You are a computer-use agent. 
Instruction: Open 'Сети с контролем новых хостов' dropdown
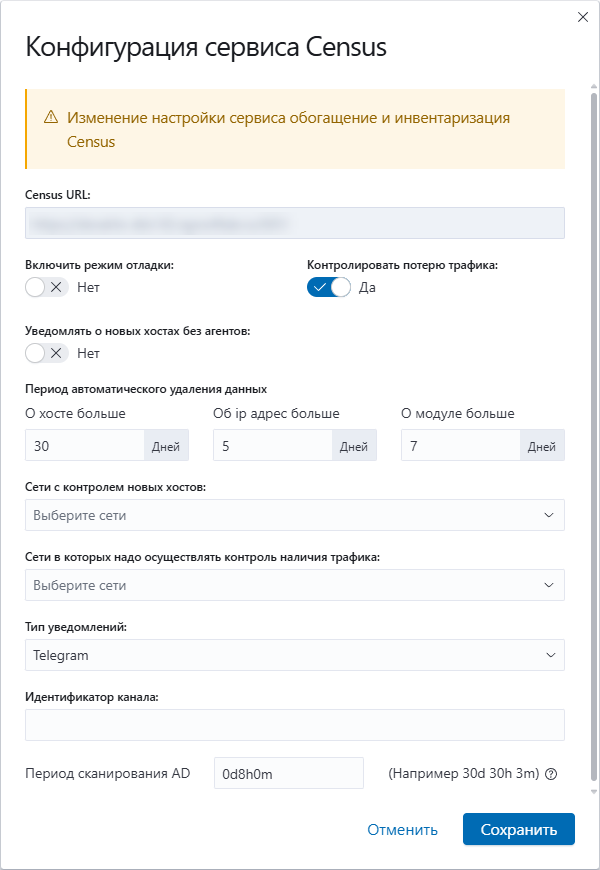pos(295,515)
